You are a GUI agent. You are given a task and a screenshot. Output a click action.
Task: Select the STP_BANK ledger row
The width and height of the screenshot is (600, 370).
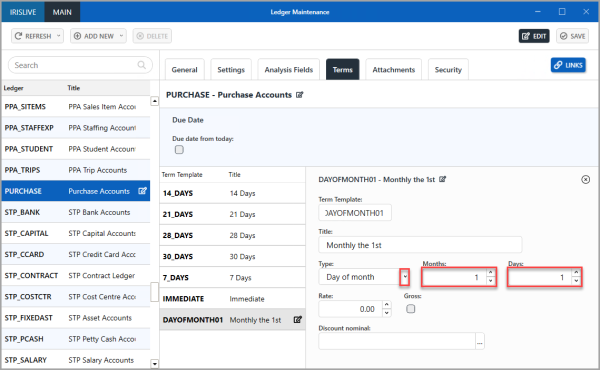pos(76,212)
